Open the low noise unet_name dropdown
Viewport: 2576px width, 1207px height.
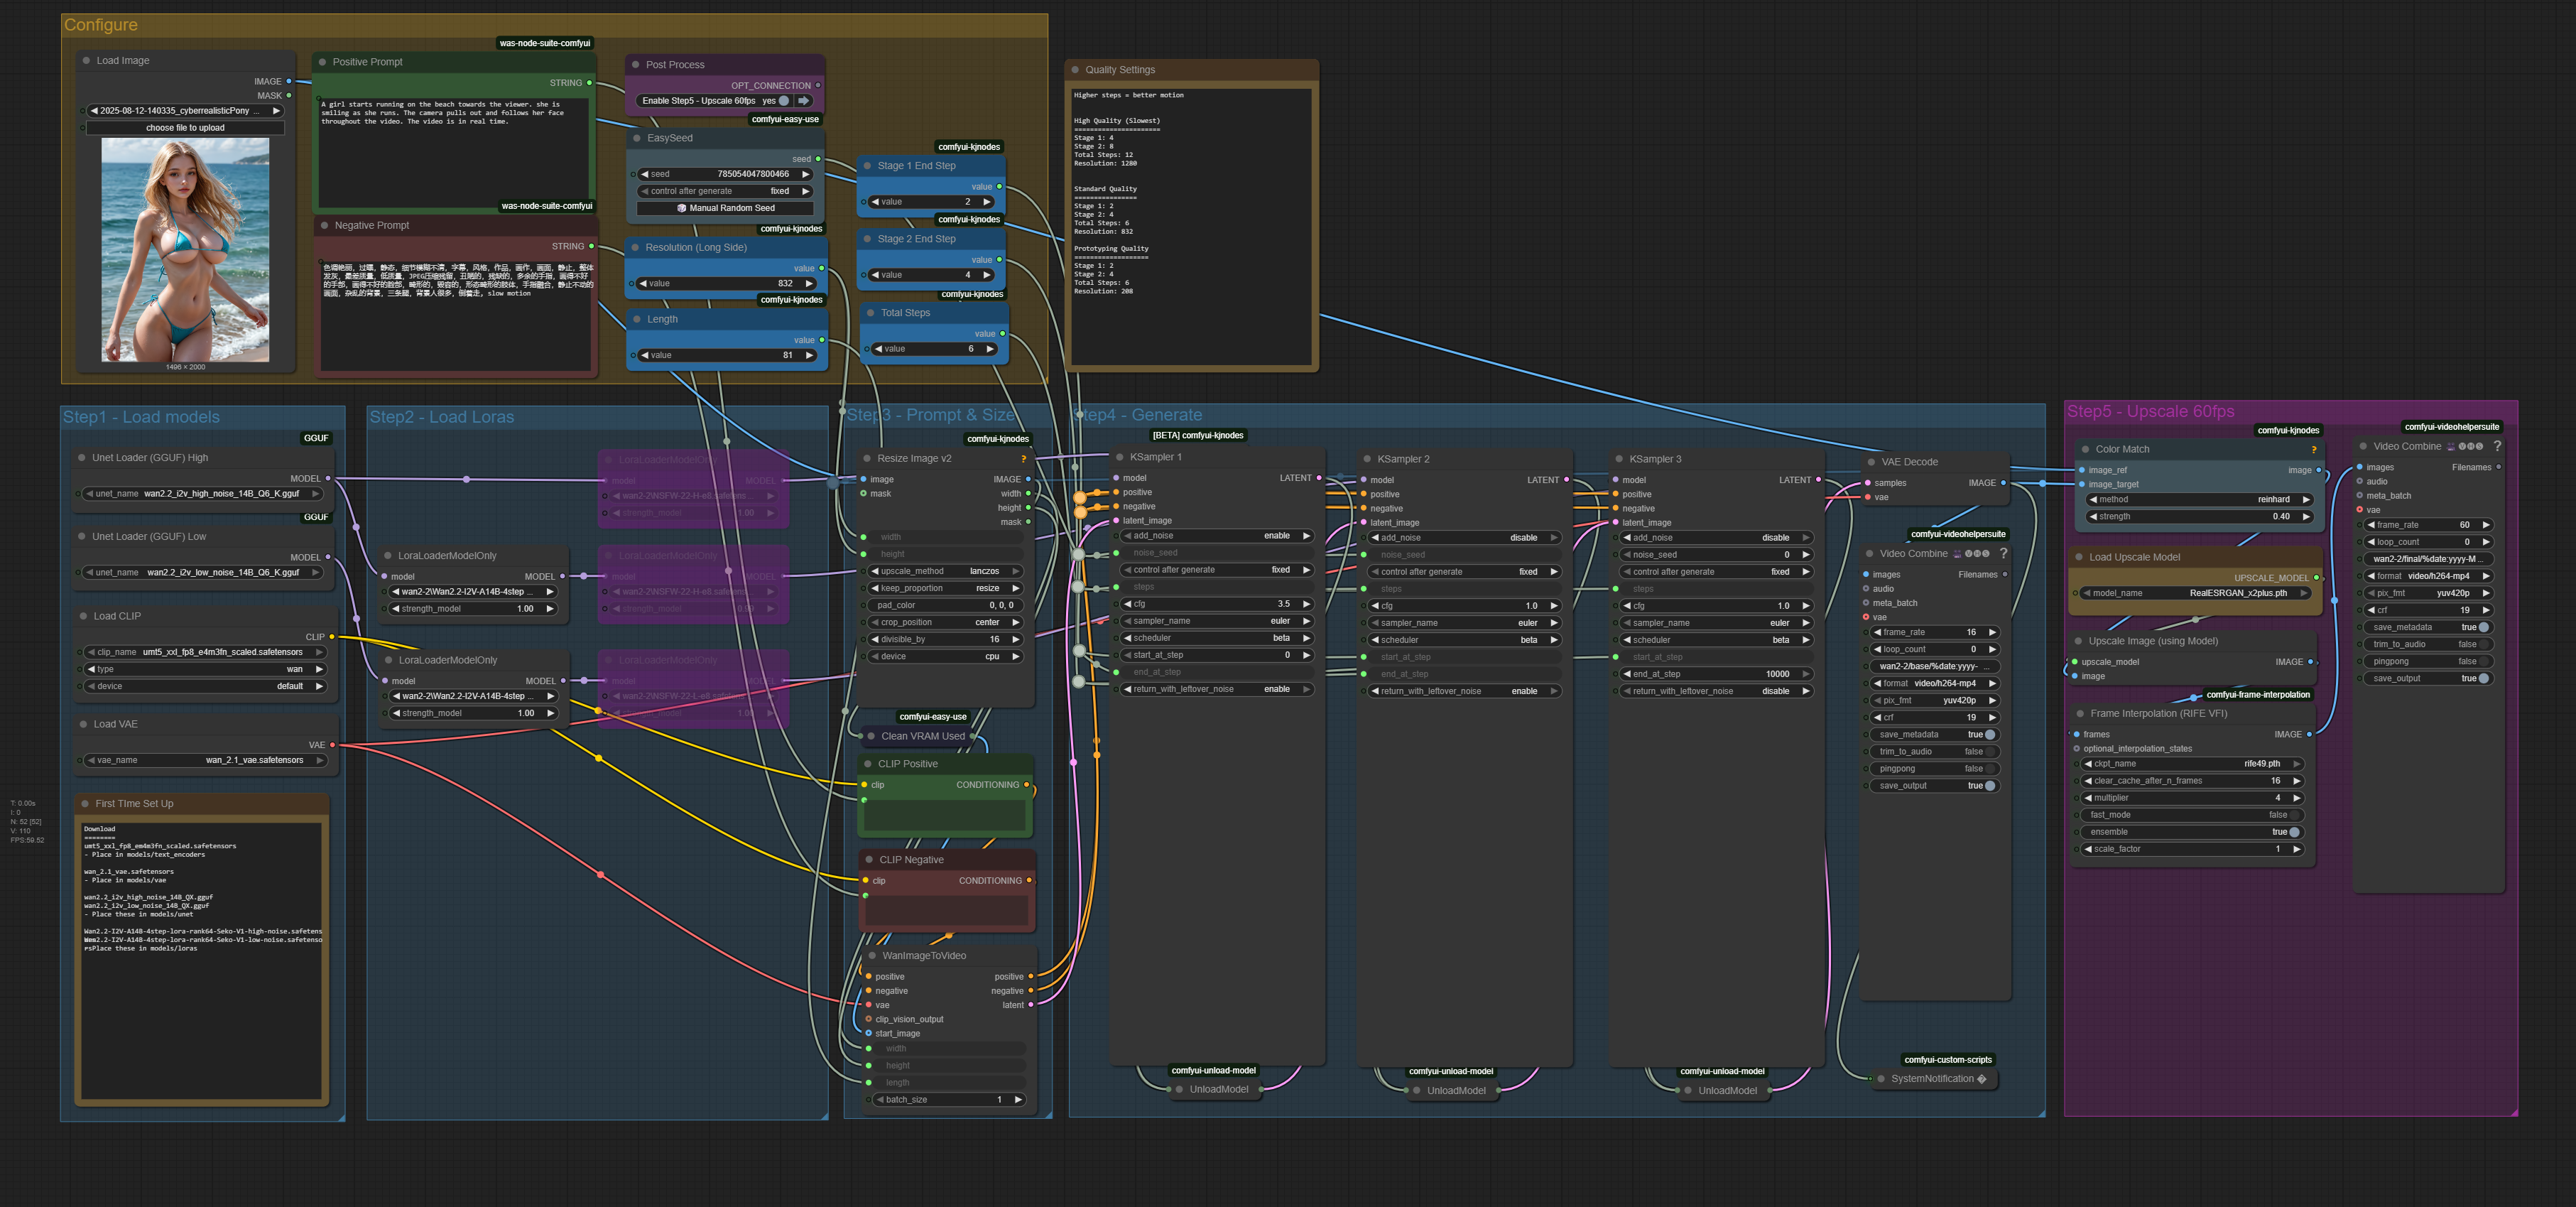(x=203, y=573)
